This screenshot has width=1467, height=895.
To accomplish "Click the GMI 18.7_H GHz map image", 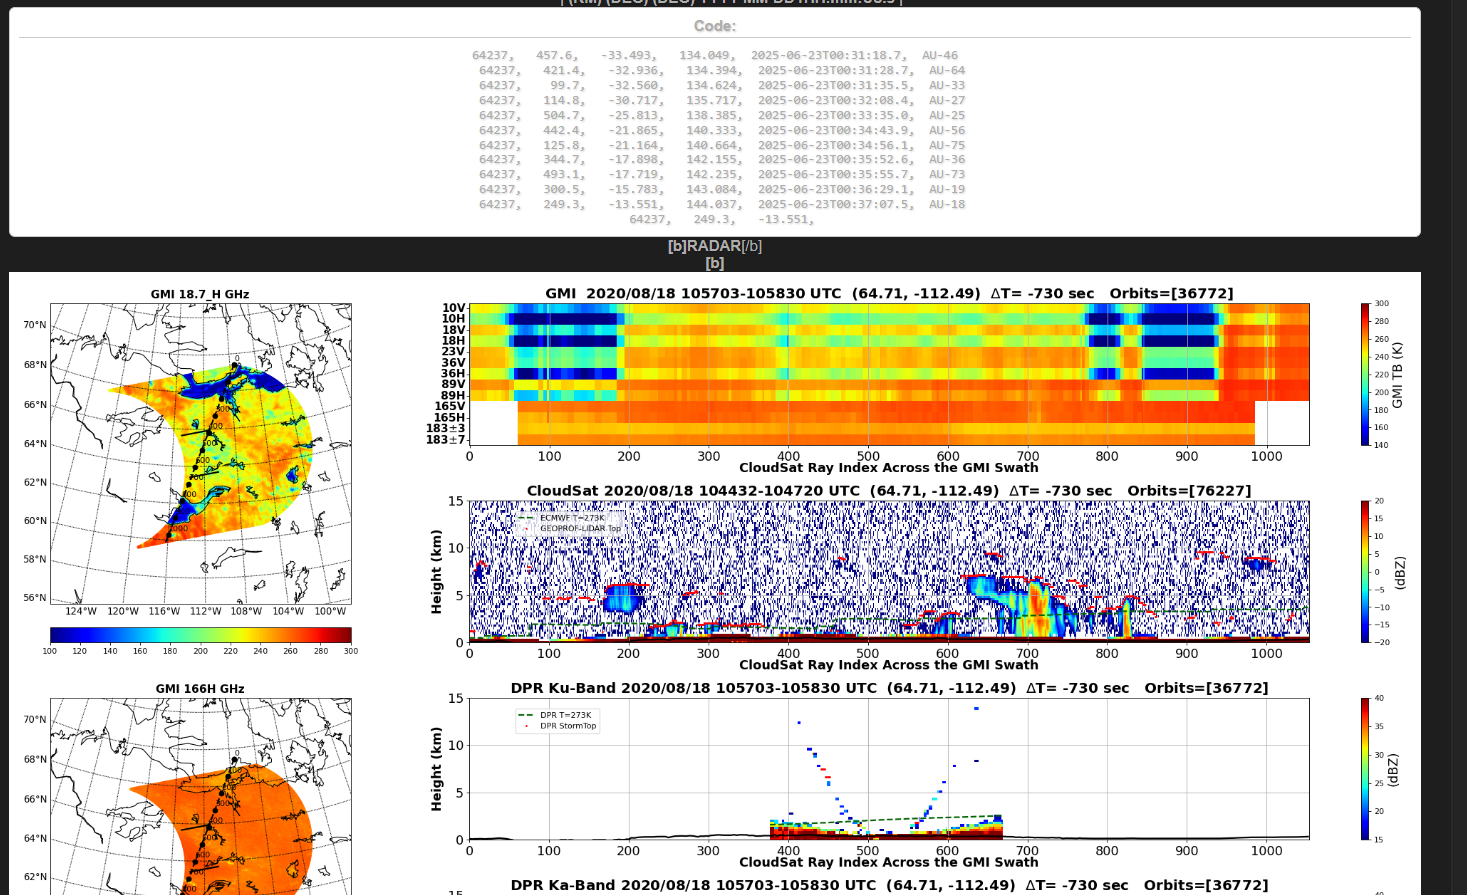I will click(200, 453).
